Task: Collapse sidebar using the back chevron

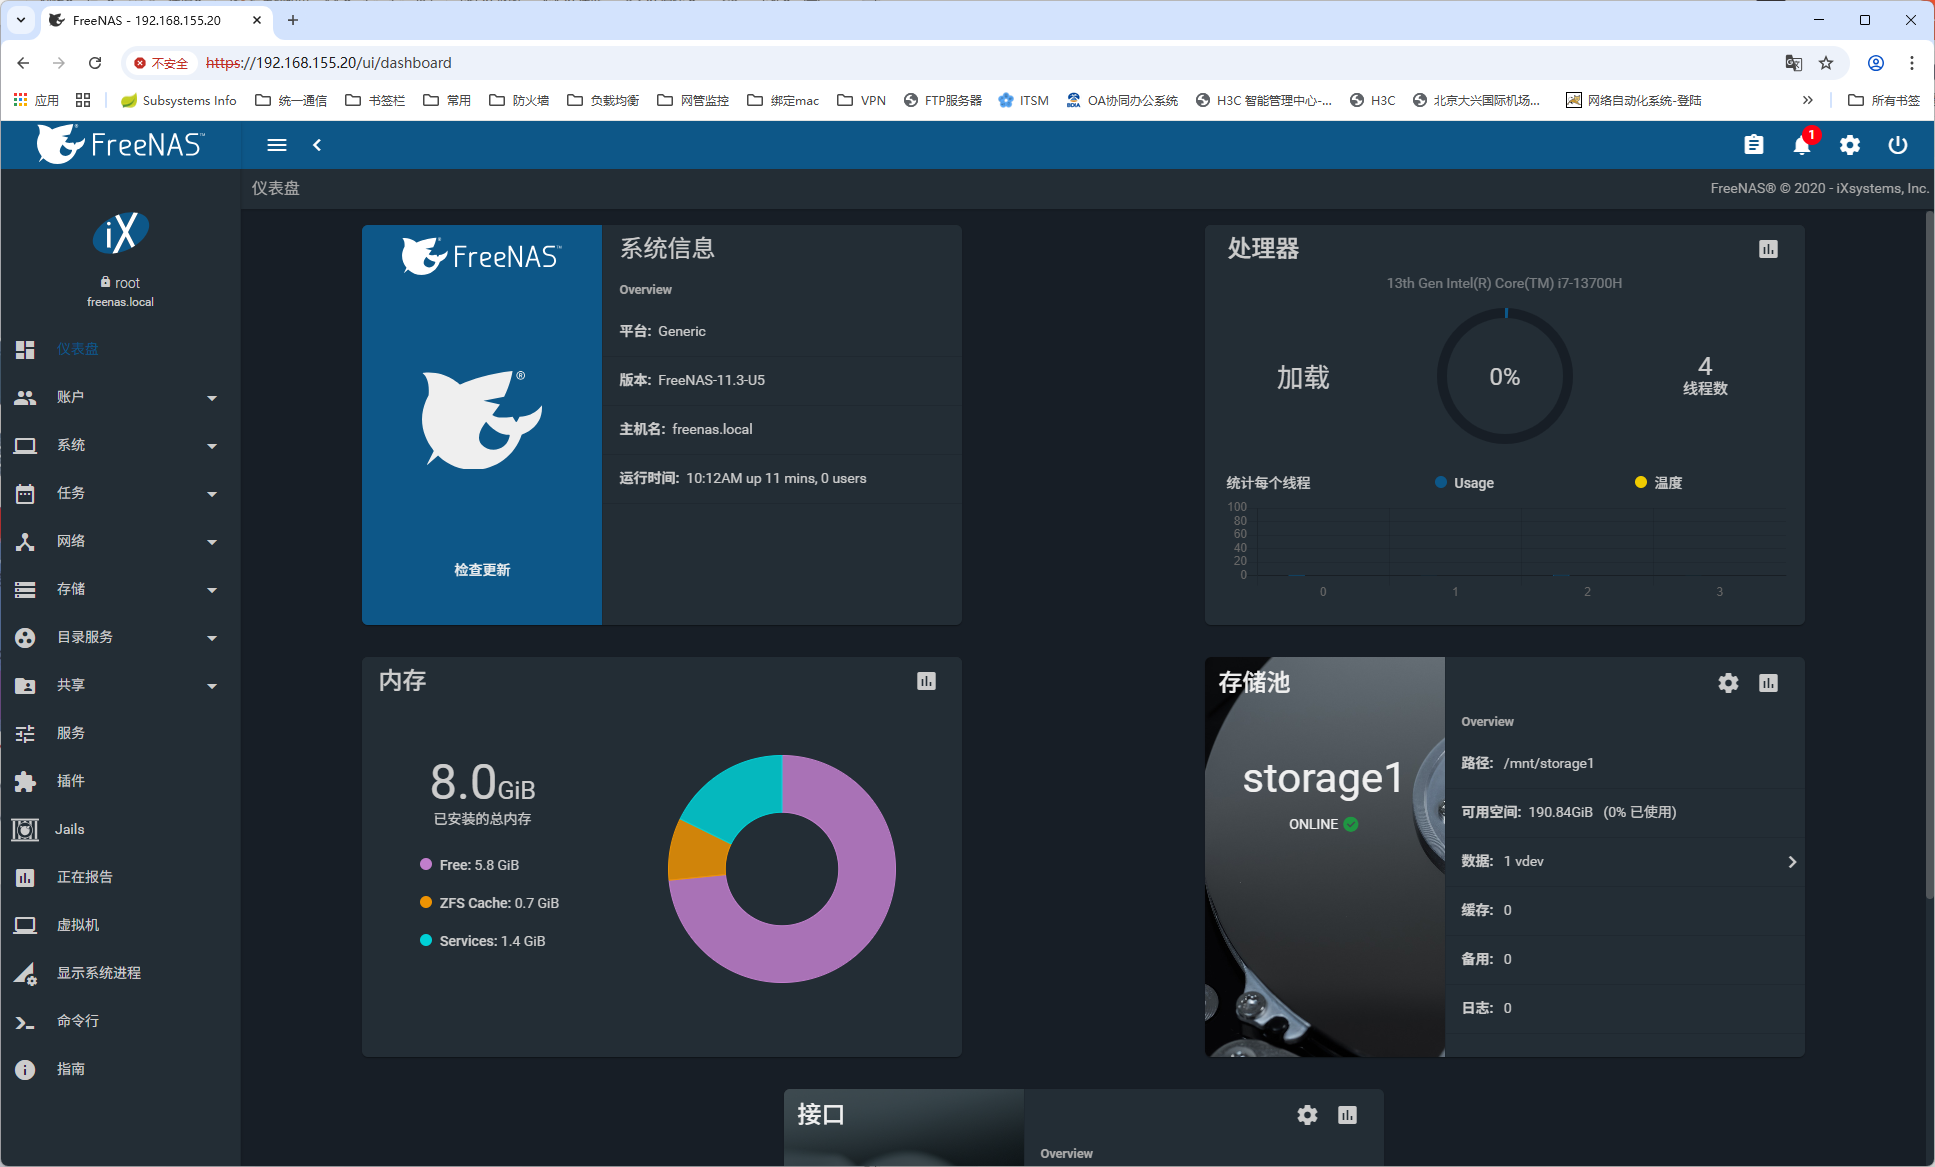Action: pos(317,145)
